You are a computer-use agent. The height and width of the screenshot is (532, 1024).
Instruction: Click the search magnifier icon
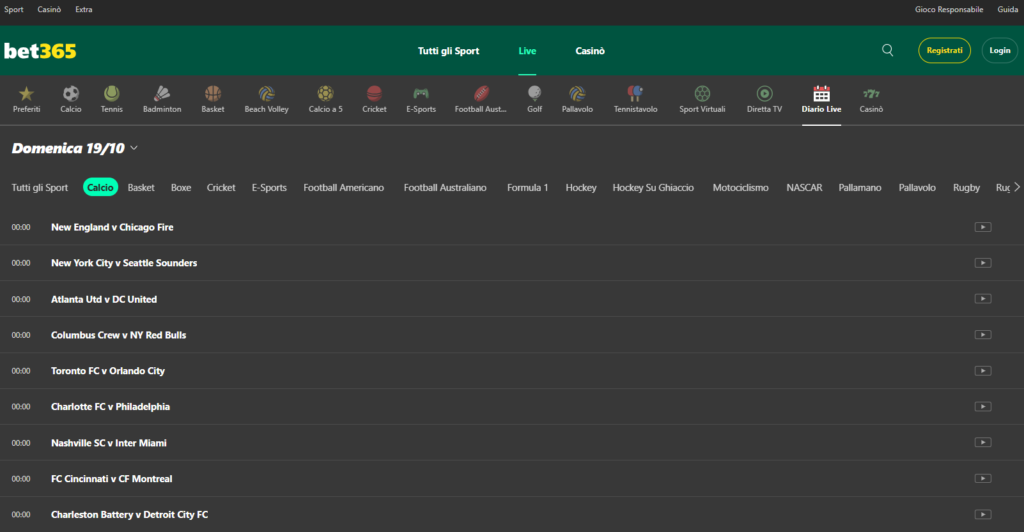point(888,50)
